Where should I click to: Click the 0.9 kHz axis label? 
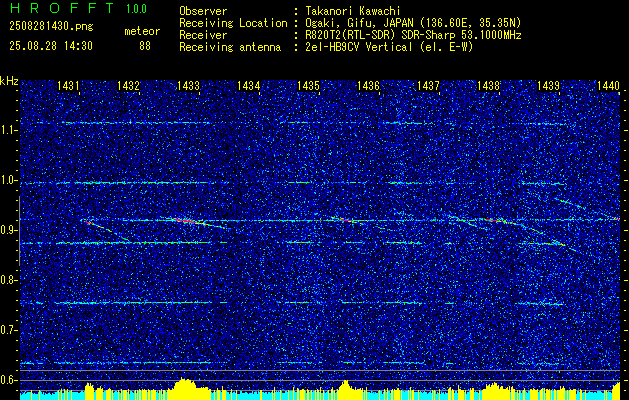pyautogui.click(x=8, y=230)
